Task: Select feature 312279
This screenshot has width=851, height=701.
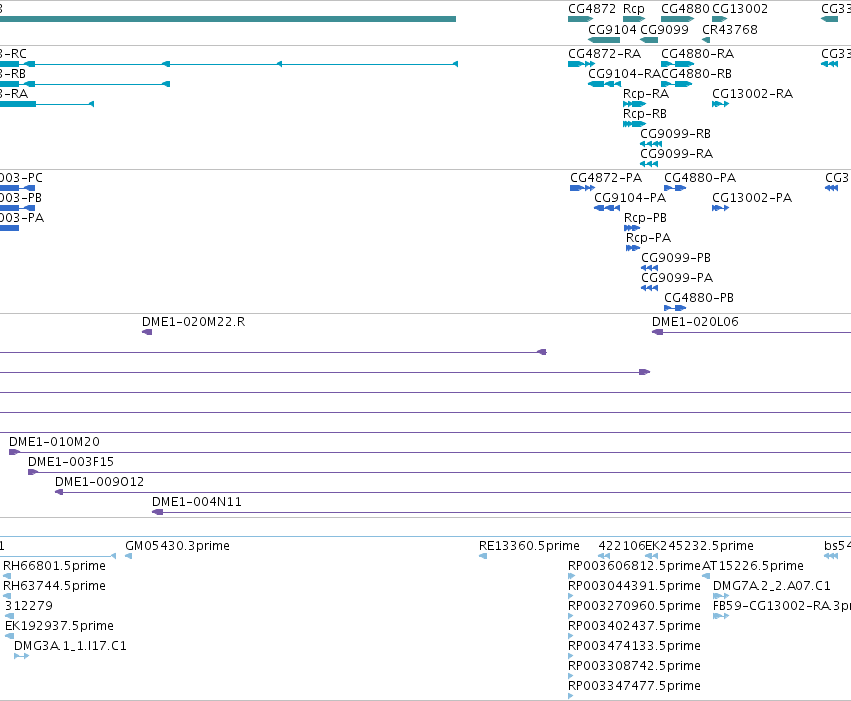Action: click(29, 606)
